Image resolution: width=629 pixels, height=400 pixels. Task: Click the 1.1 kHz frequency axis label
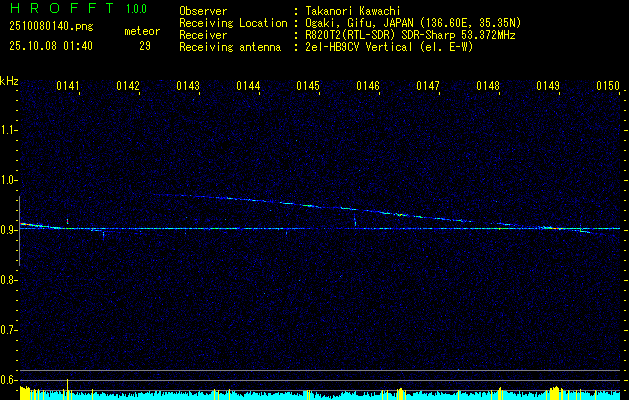(9, 130)
